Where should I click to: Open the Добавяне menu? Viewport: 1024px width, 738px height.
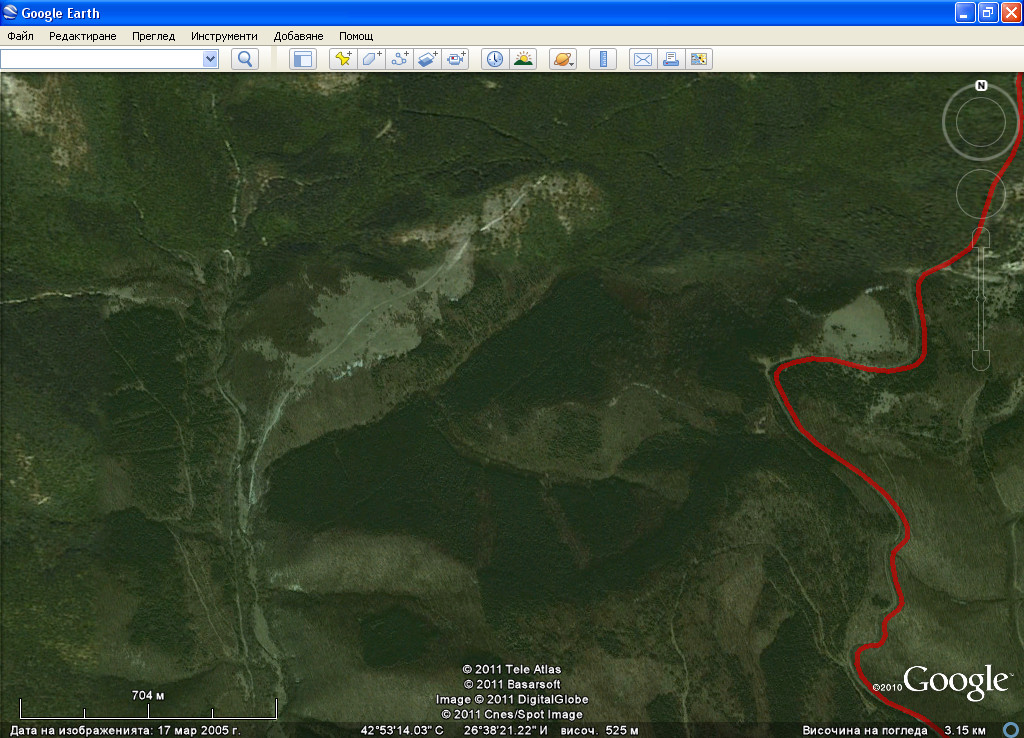[x=298, y=36]
